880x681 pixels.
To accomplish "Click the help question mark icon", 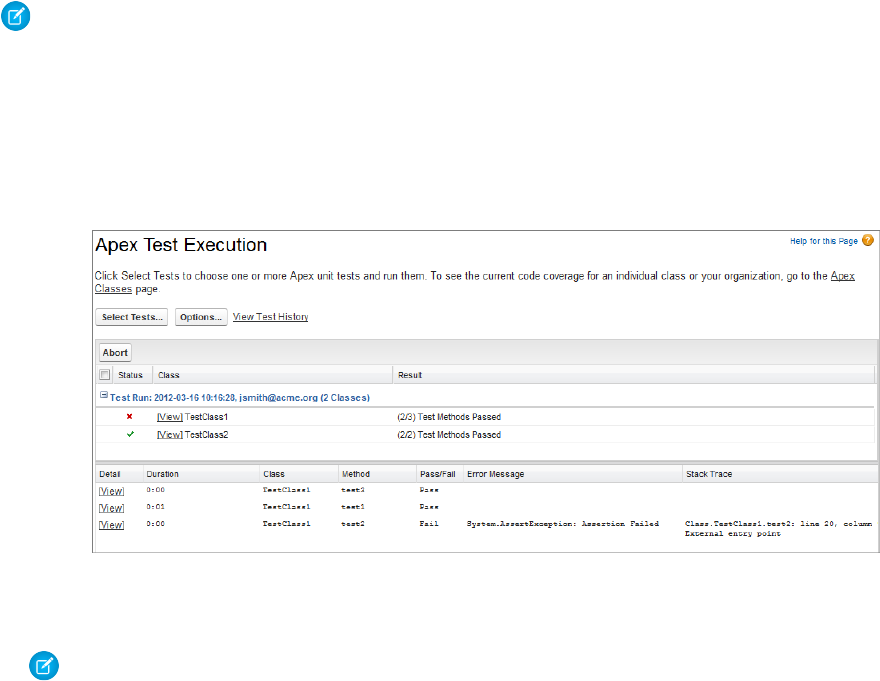I will 868,241.
